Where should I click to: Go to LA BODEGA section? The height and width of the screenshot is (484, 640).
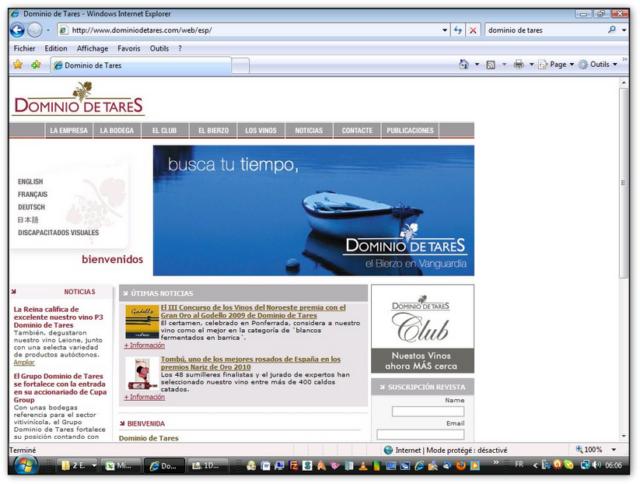click(x=117, y=131)
